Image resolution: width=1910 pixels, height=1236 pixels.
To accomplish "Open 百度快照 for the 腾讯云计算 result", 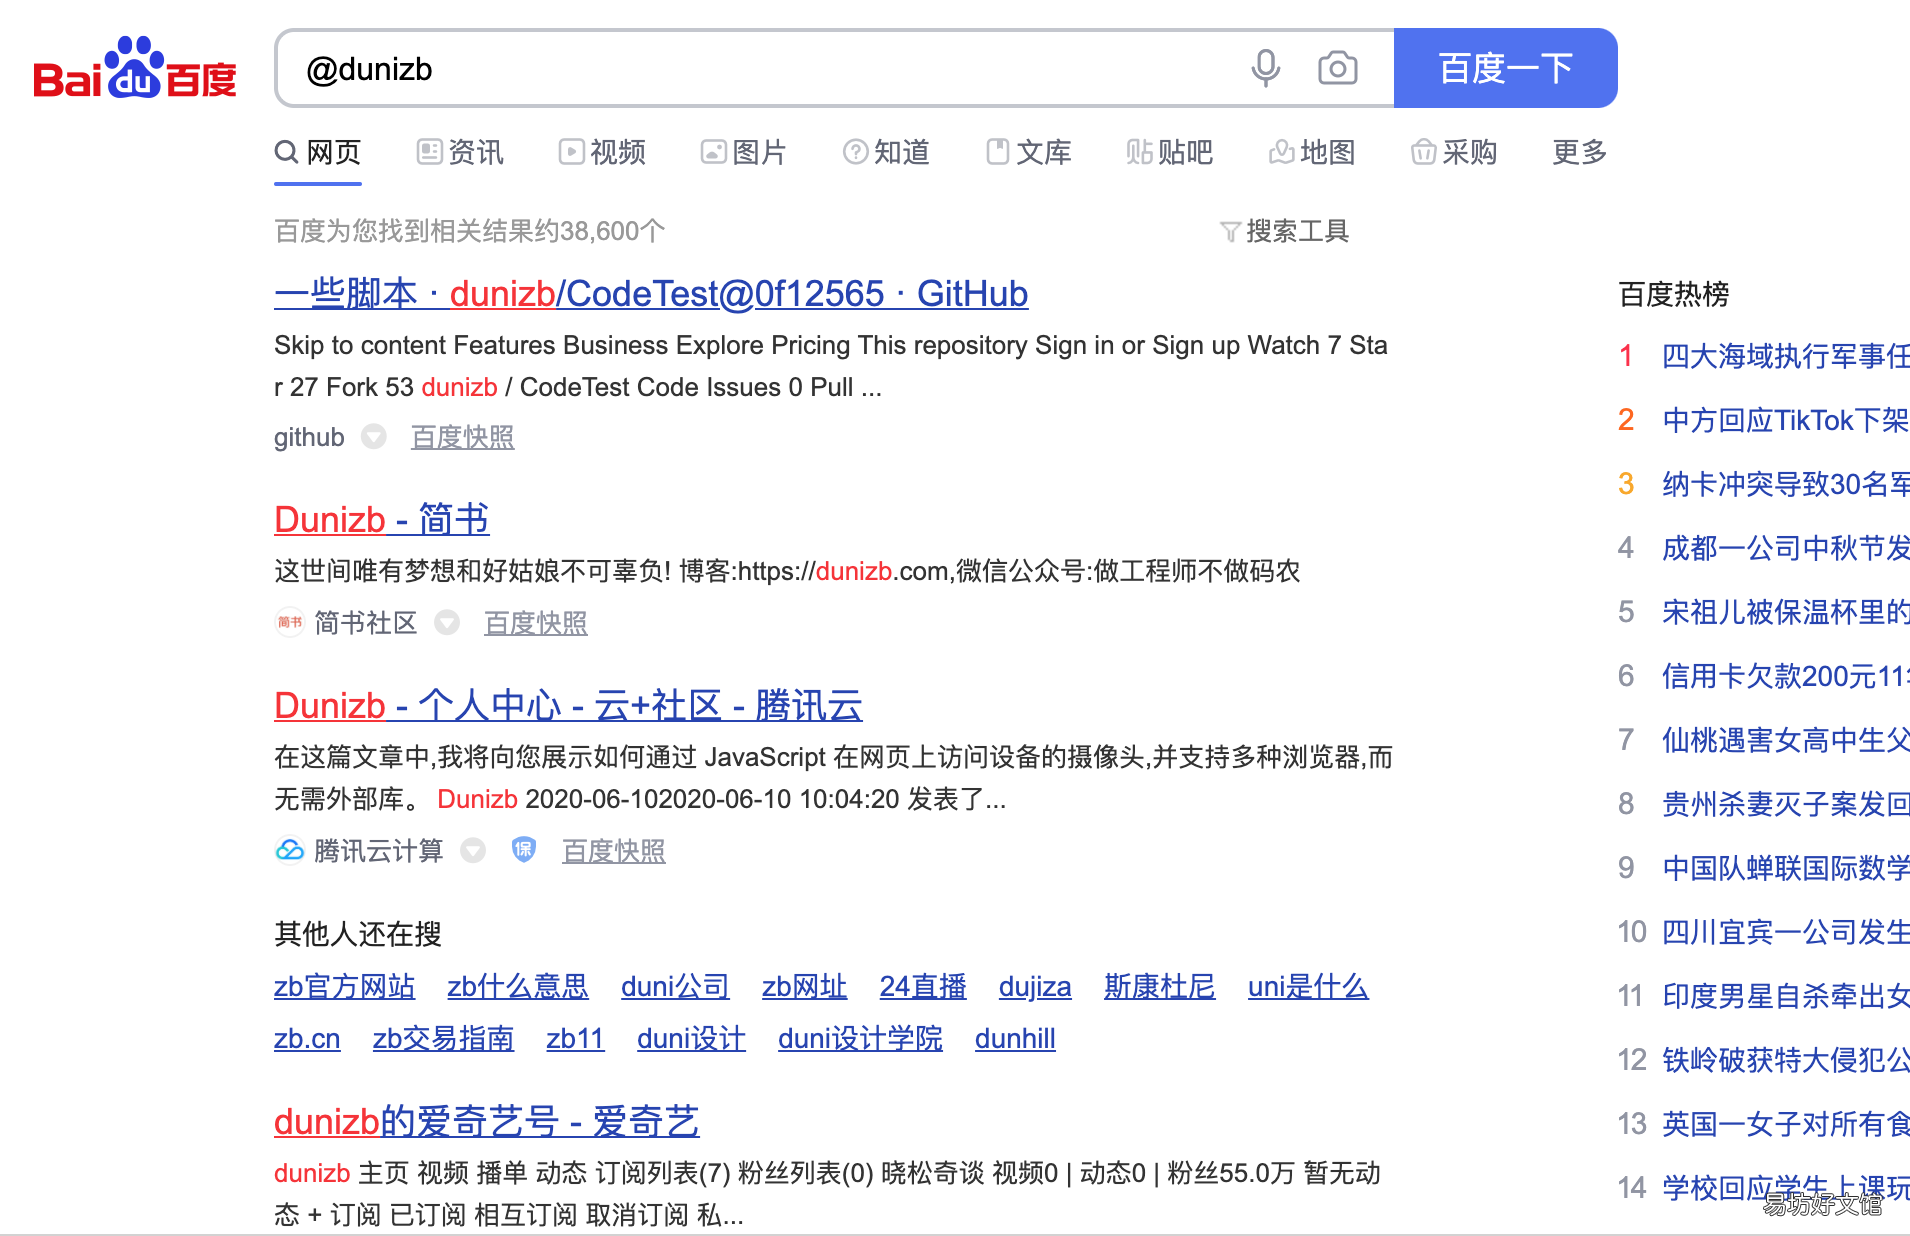I will click(x=613, y=851).
